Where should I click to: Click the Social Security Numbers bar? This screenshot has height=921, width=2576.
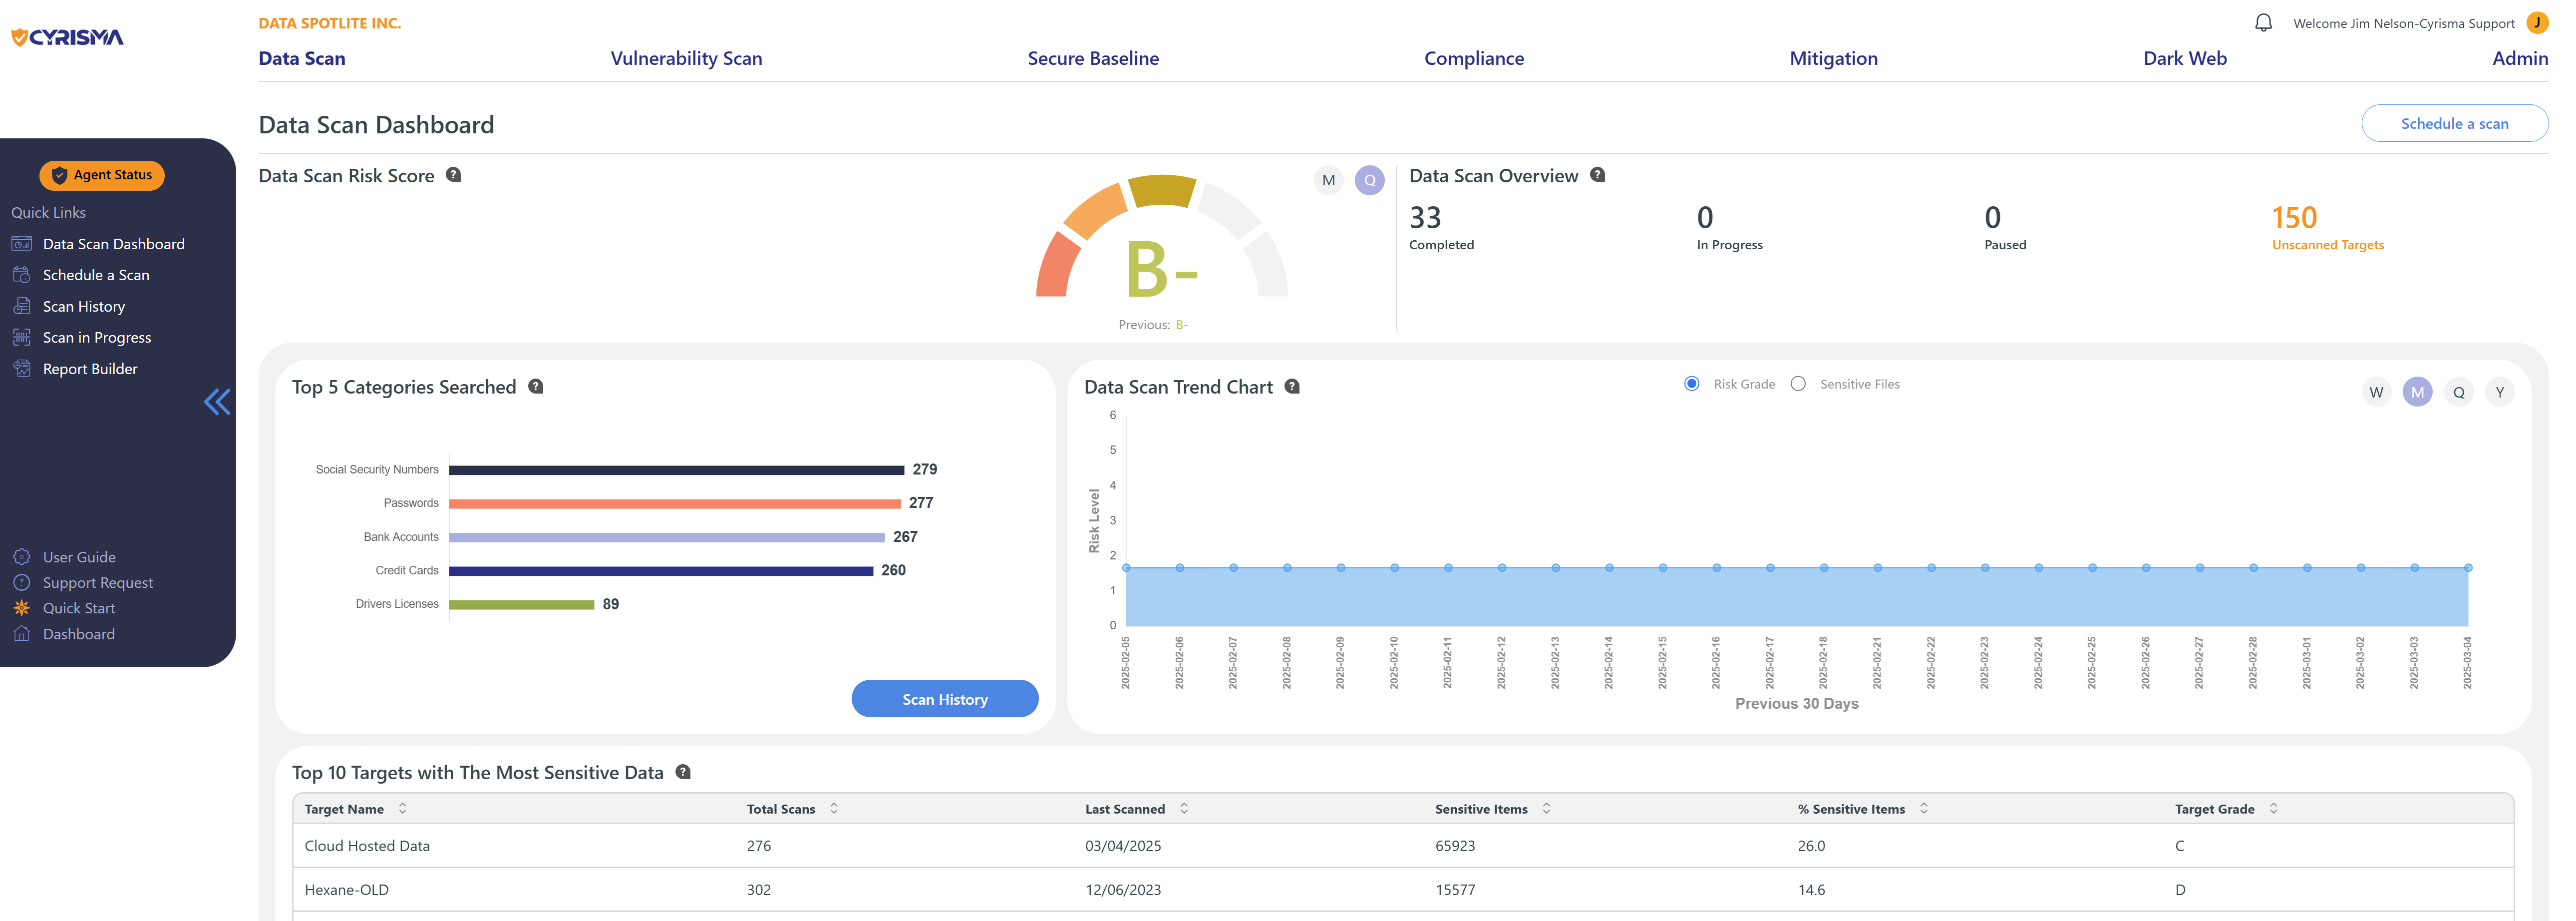(x=676, y=469)
